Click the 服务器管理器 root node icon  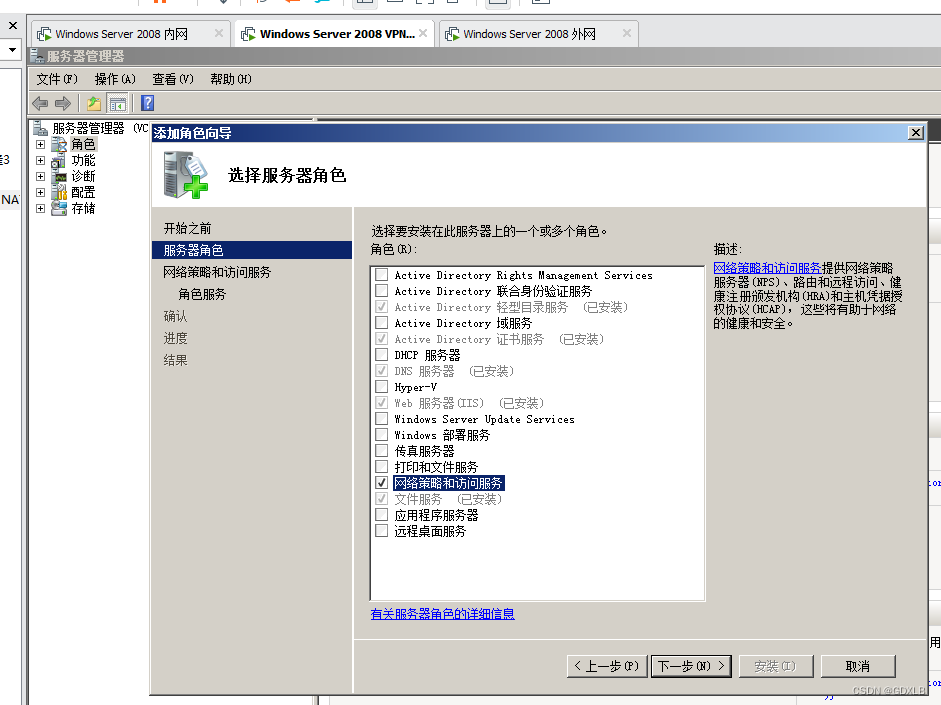[x=40, y=128]
